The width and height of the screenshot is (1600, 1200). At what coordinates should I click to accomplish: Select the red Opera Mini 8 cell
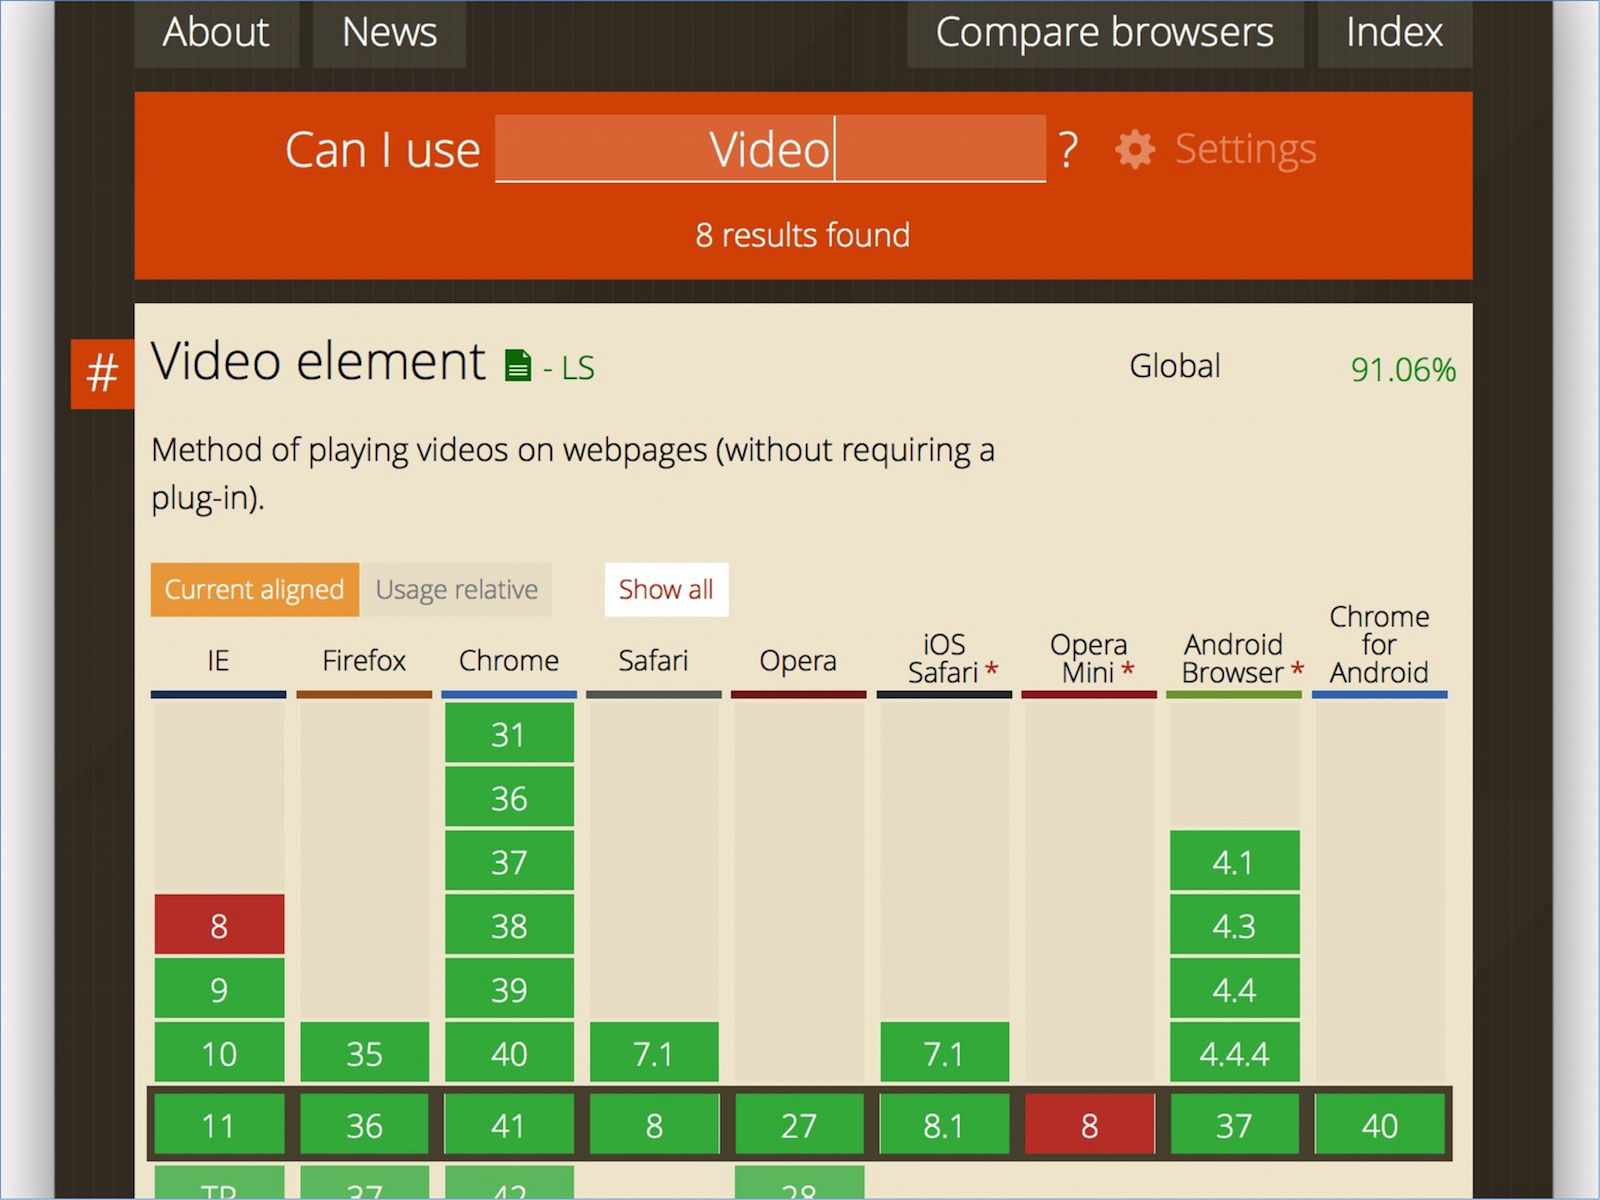coord(1089,1125)
